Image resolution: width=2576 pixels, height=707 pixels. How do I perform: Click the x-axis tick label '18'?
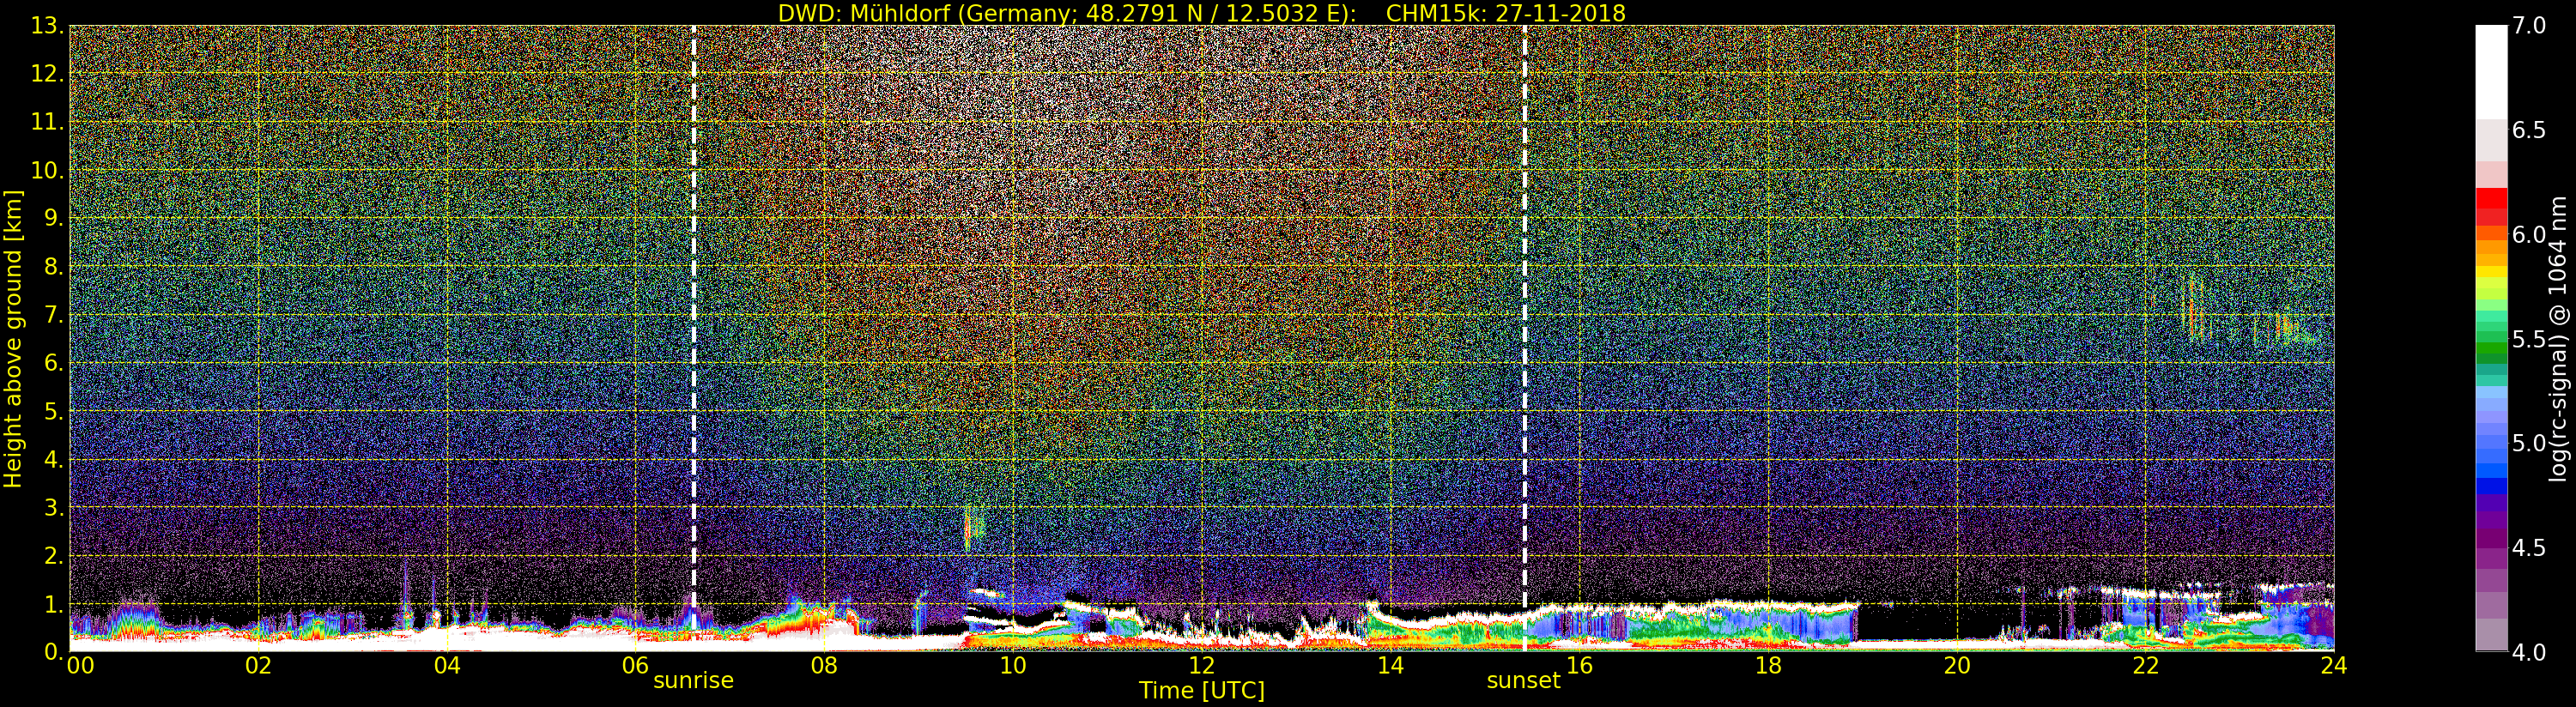pyautogui.click(x=1768, y=666)
